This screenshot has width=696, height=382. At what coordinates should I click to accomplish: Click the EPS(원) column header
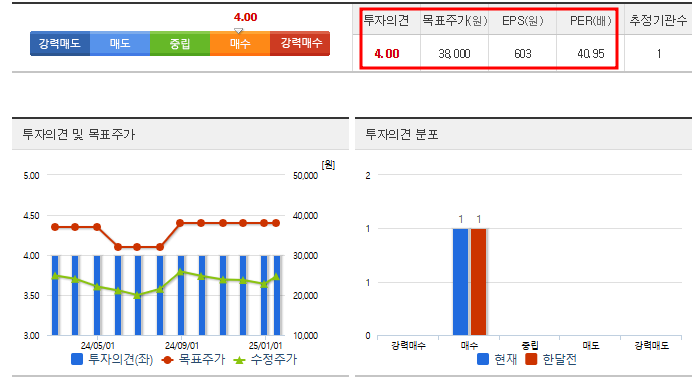[522, 20]
